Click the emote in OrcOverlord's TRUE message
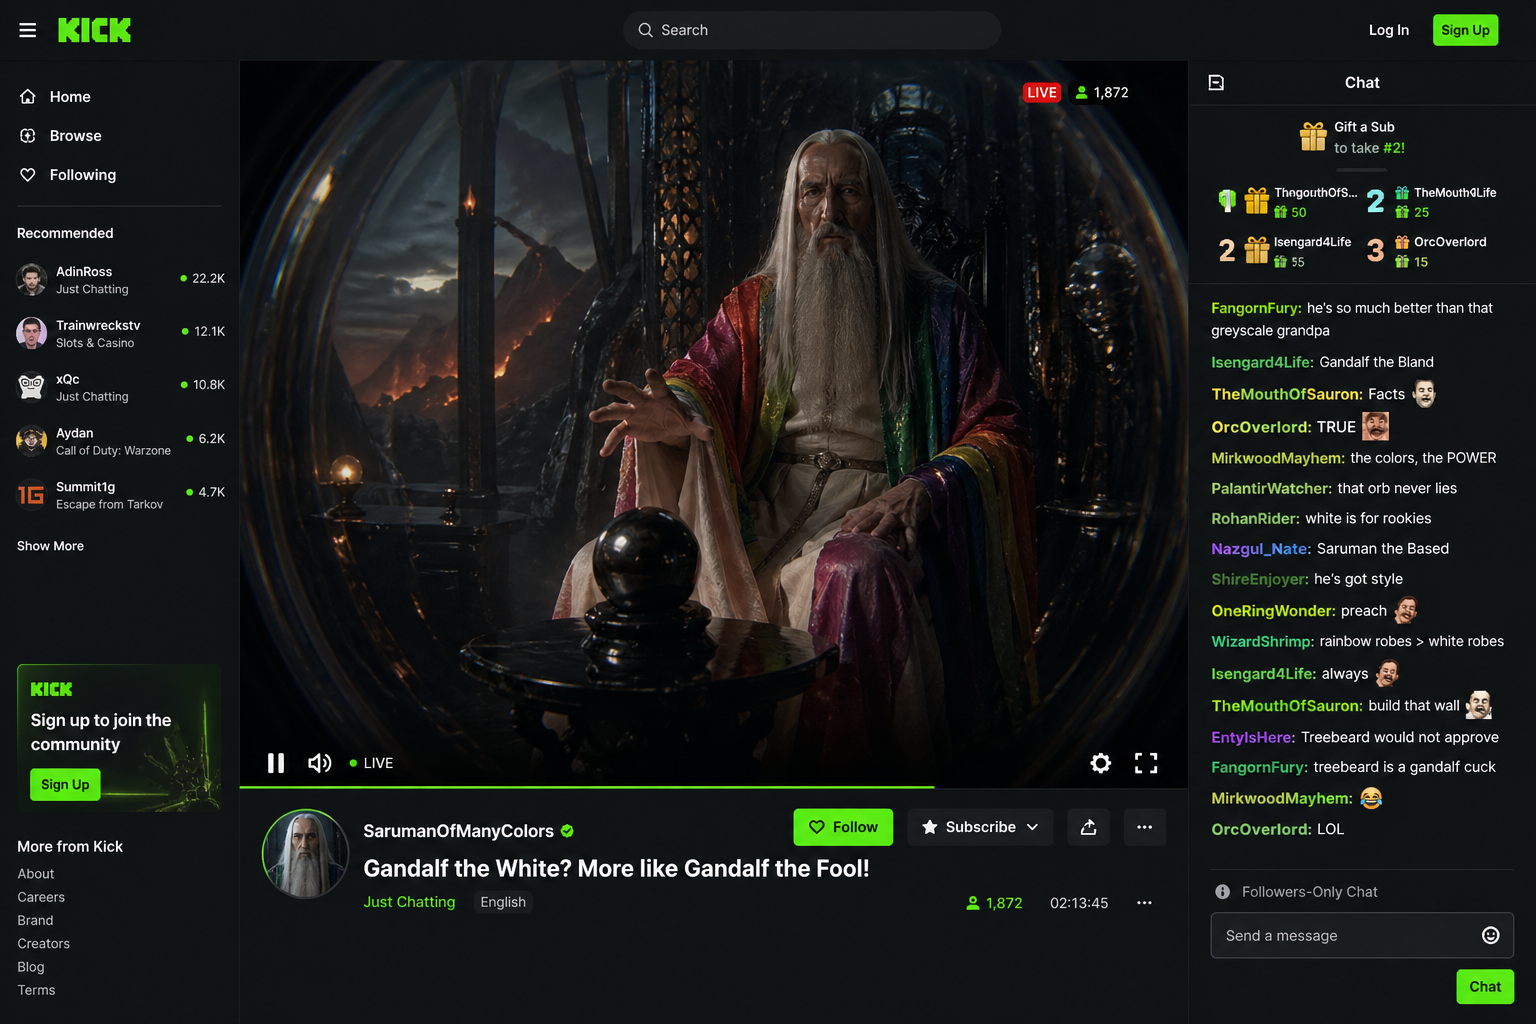 1375,427
